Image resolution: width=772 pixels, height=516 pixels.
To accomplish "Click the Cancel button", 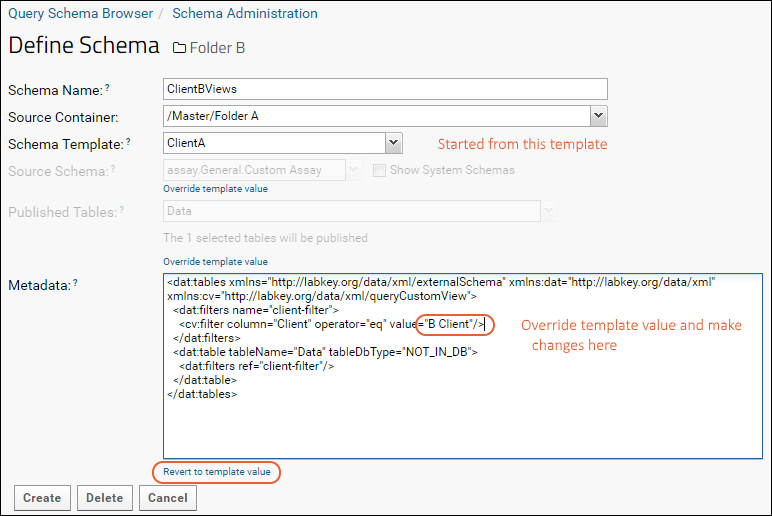I will (x=168, y=498).
